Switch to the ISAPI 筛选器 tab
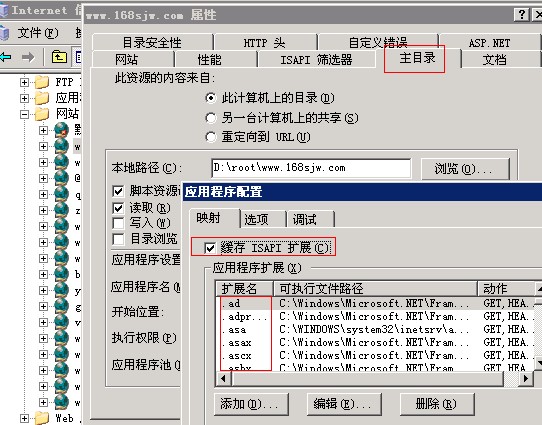 (x=316, y=59)
